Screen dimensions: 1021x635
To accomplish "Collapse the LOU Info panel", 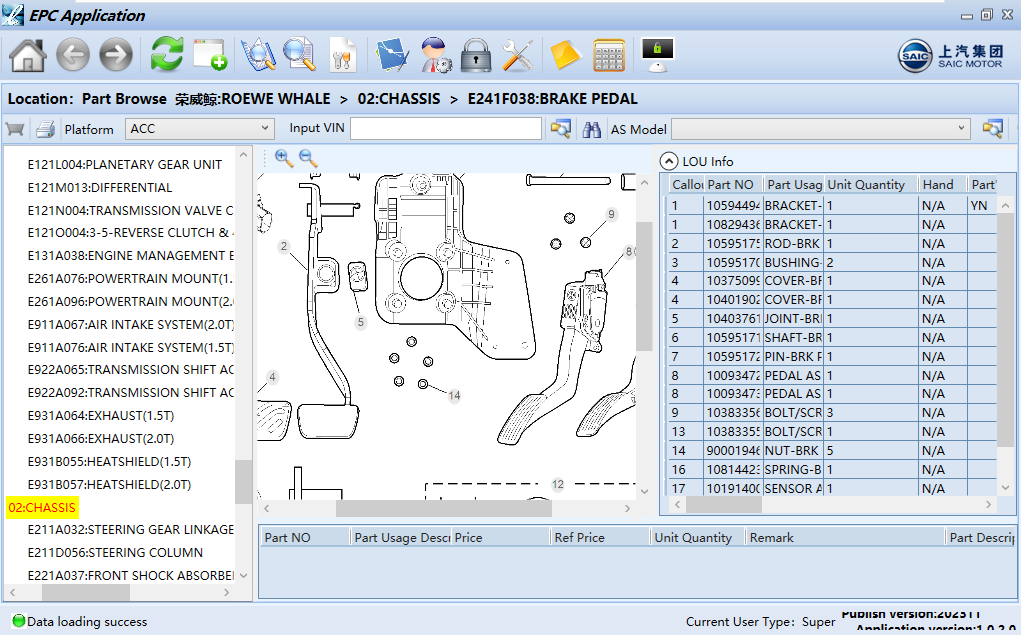I will pos(668,161).
